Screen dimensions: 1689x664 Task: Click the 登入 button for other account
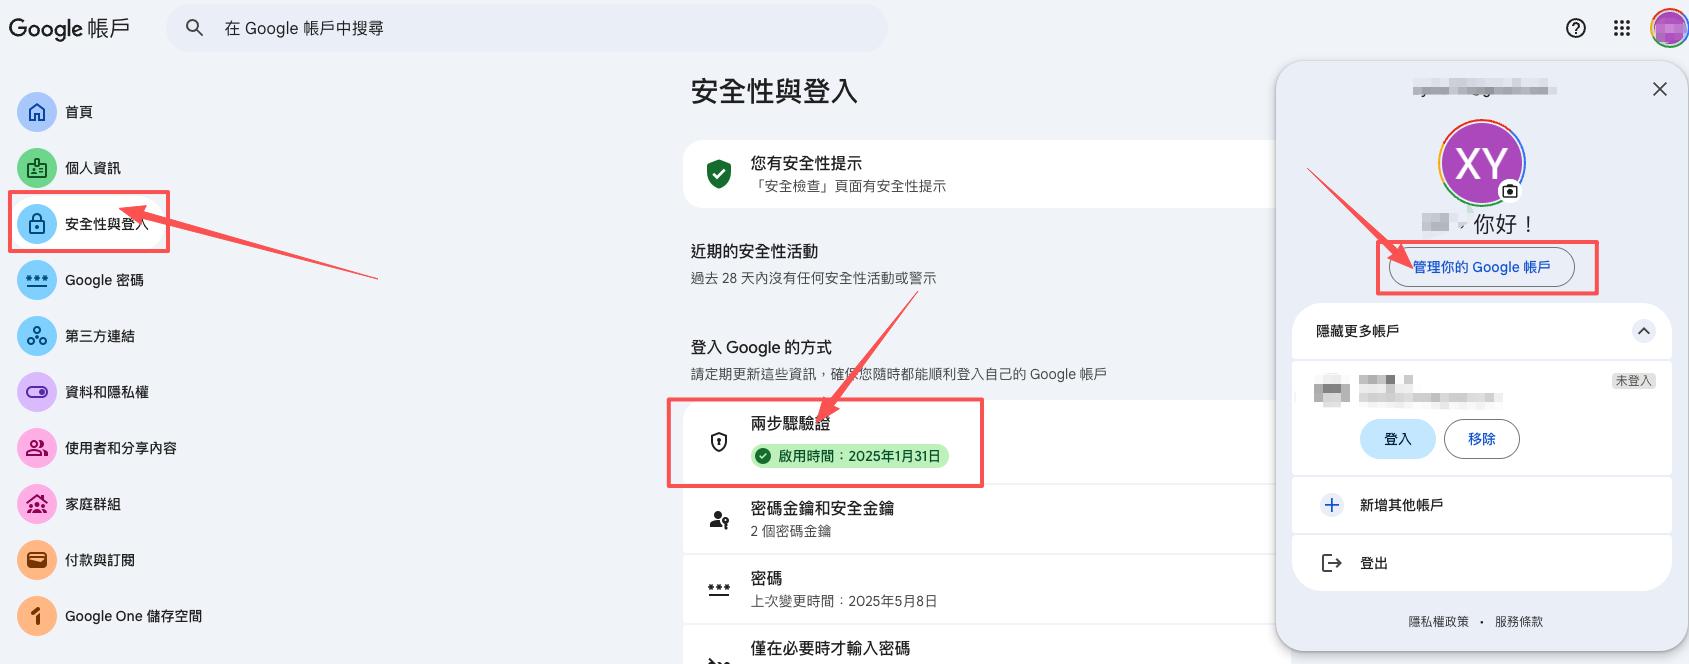click(1398, 439)
